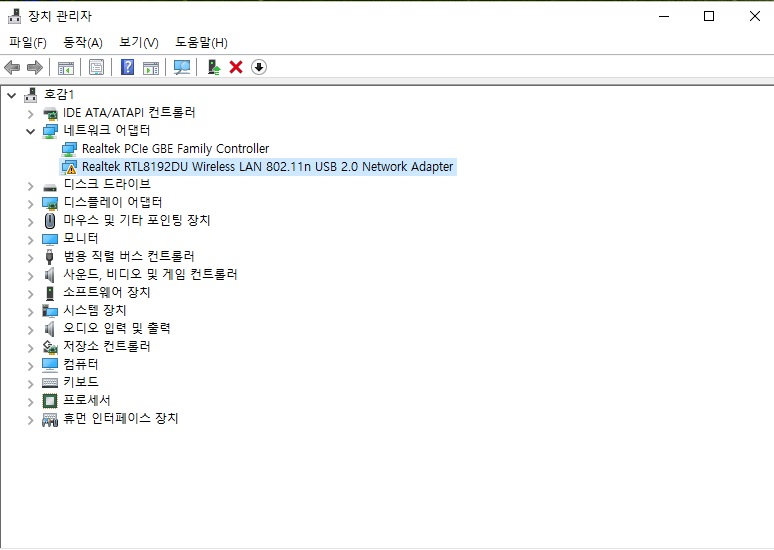Expand the 프로세서 node
Viewport: 774px width, 550px height.
31,402
